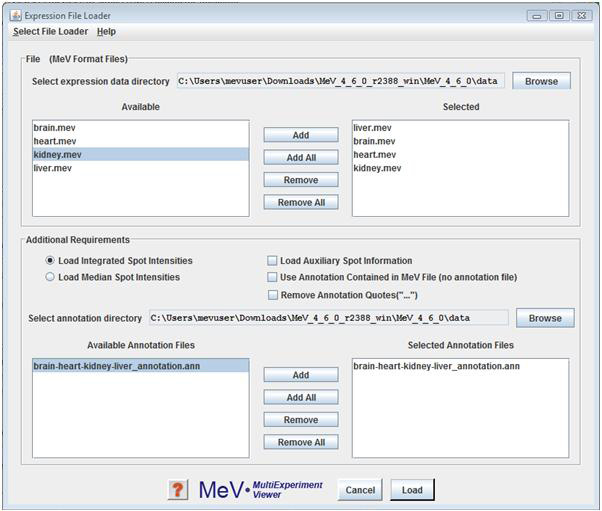Click the red question mark help icon
The height and width of the screenshot is (511, 602).
178,490
